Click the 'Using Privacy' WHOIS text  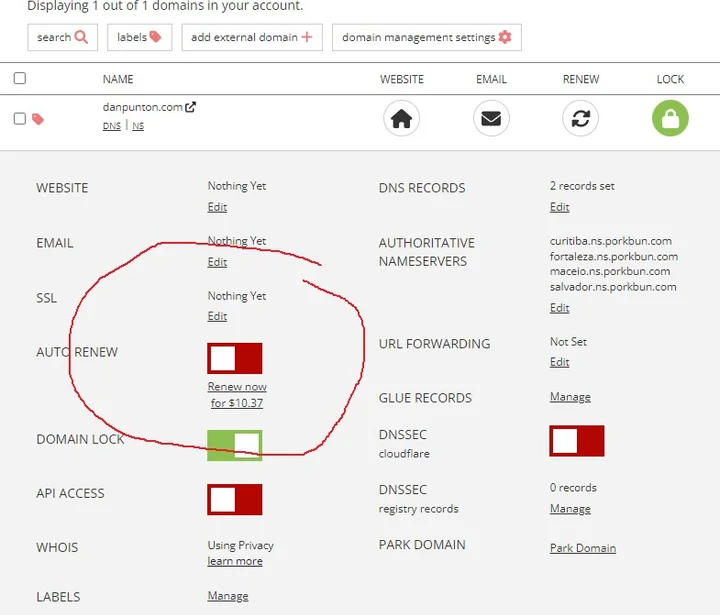click(241, 546)
